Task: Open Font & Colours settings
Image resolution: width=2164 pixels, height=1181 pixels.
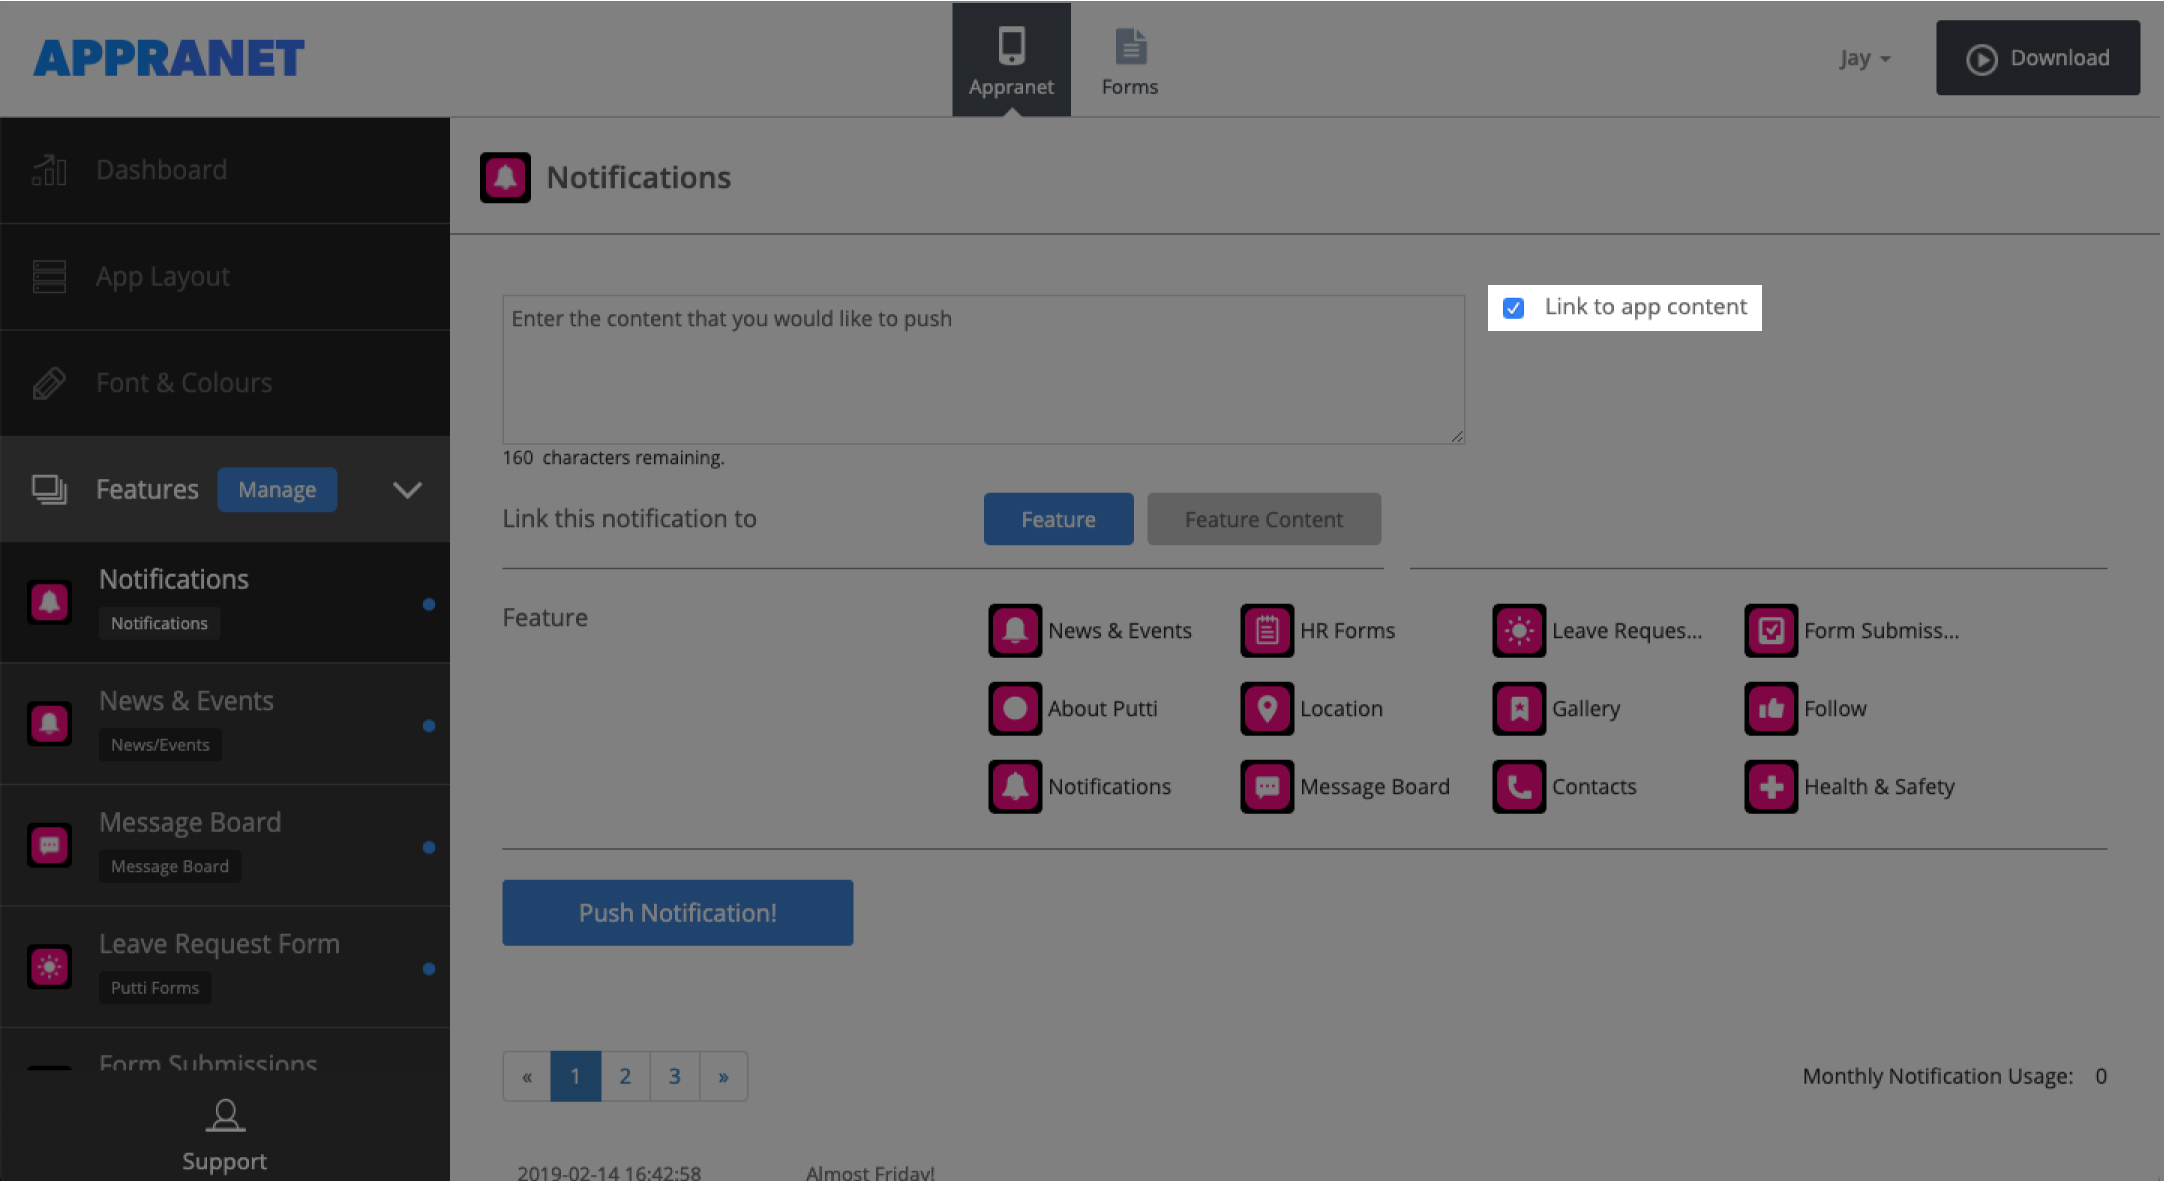Action: click(225, 383)
